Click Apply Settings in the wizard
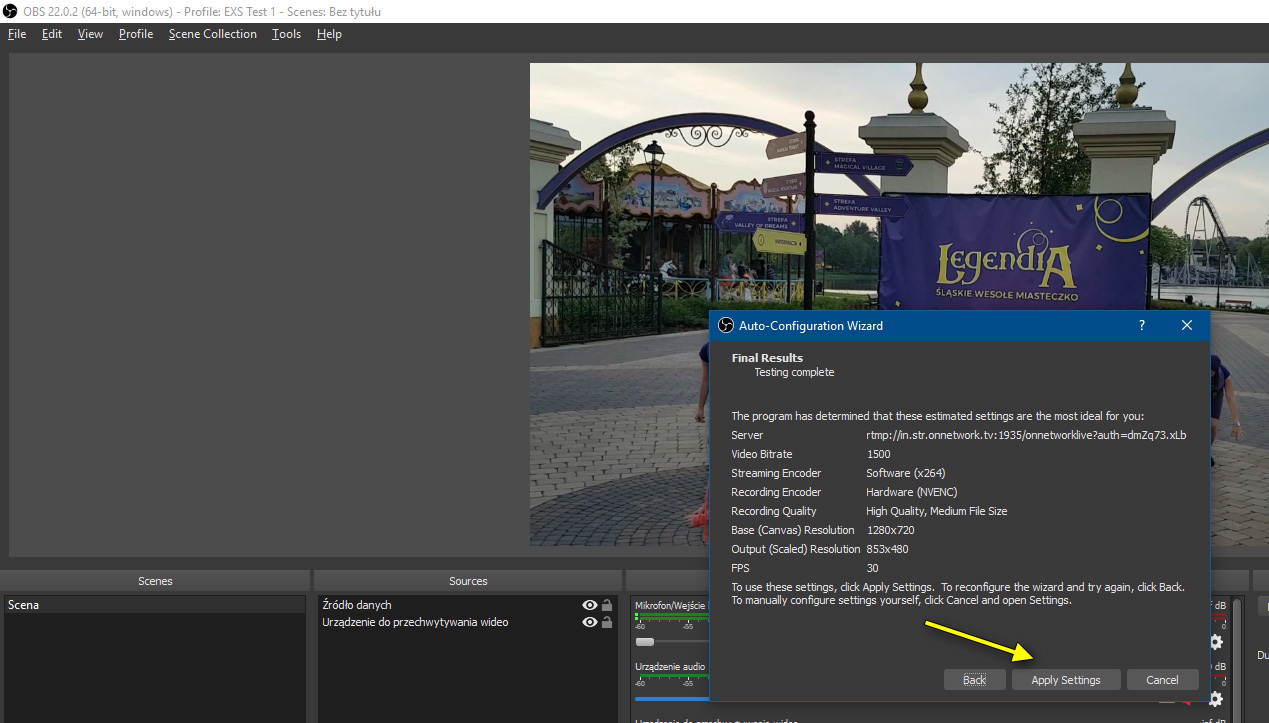Screen dimensions: 1269x723 [x=1066, y=680]
